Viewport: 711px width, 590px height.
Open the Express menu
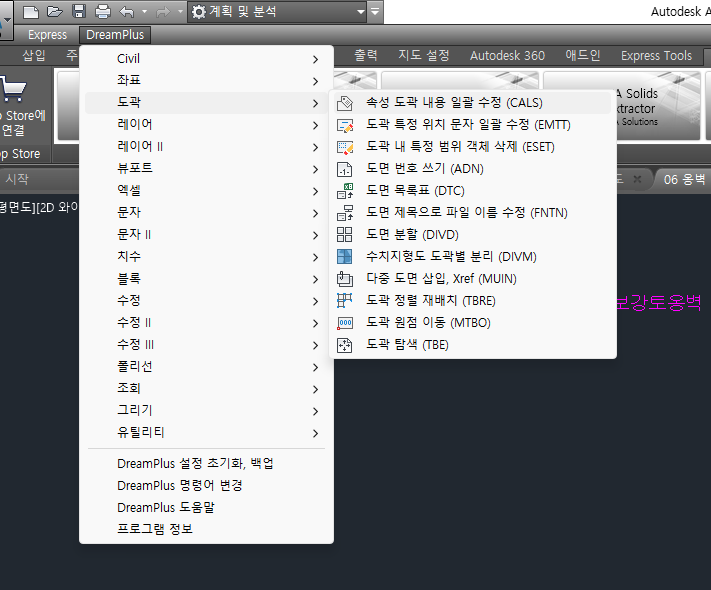click(x=47, y=35)
